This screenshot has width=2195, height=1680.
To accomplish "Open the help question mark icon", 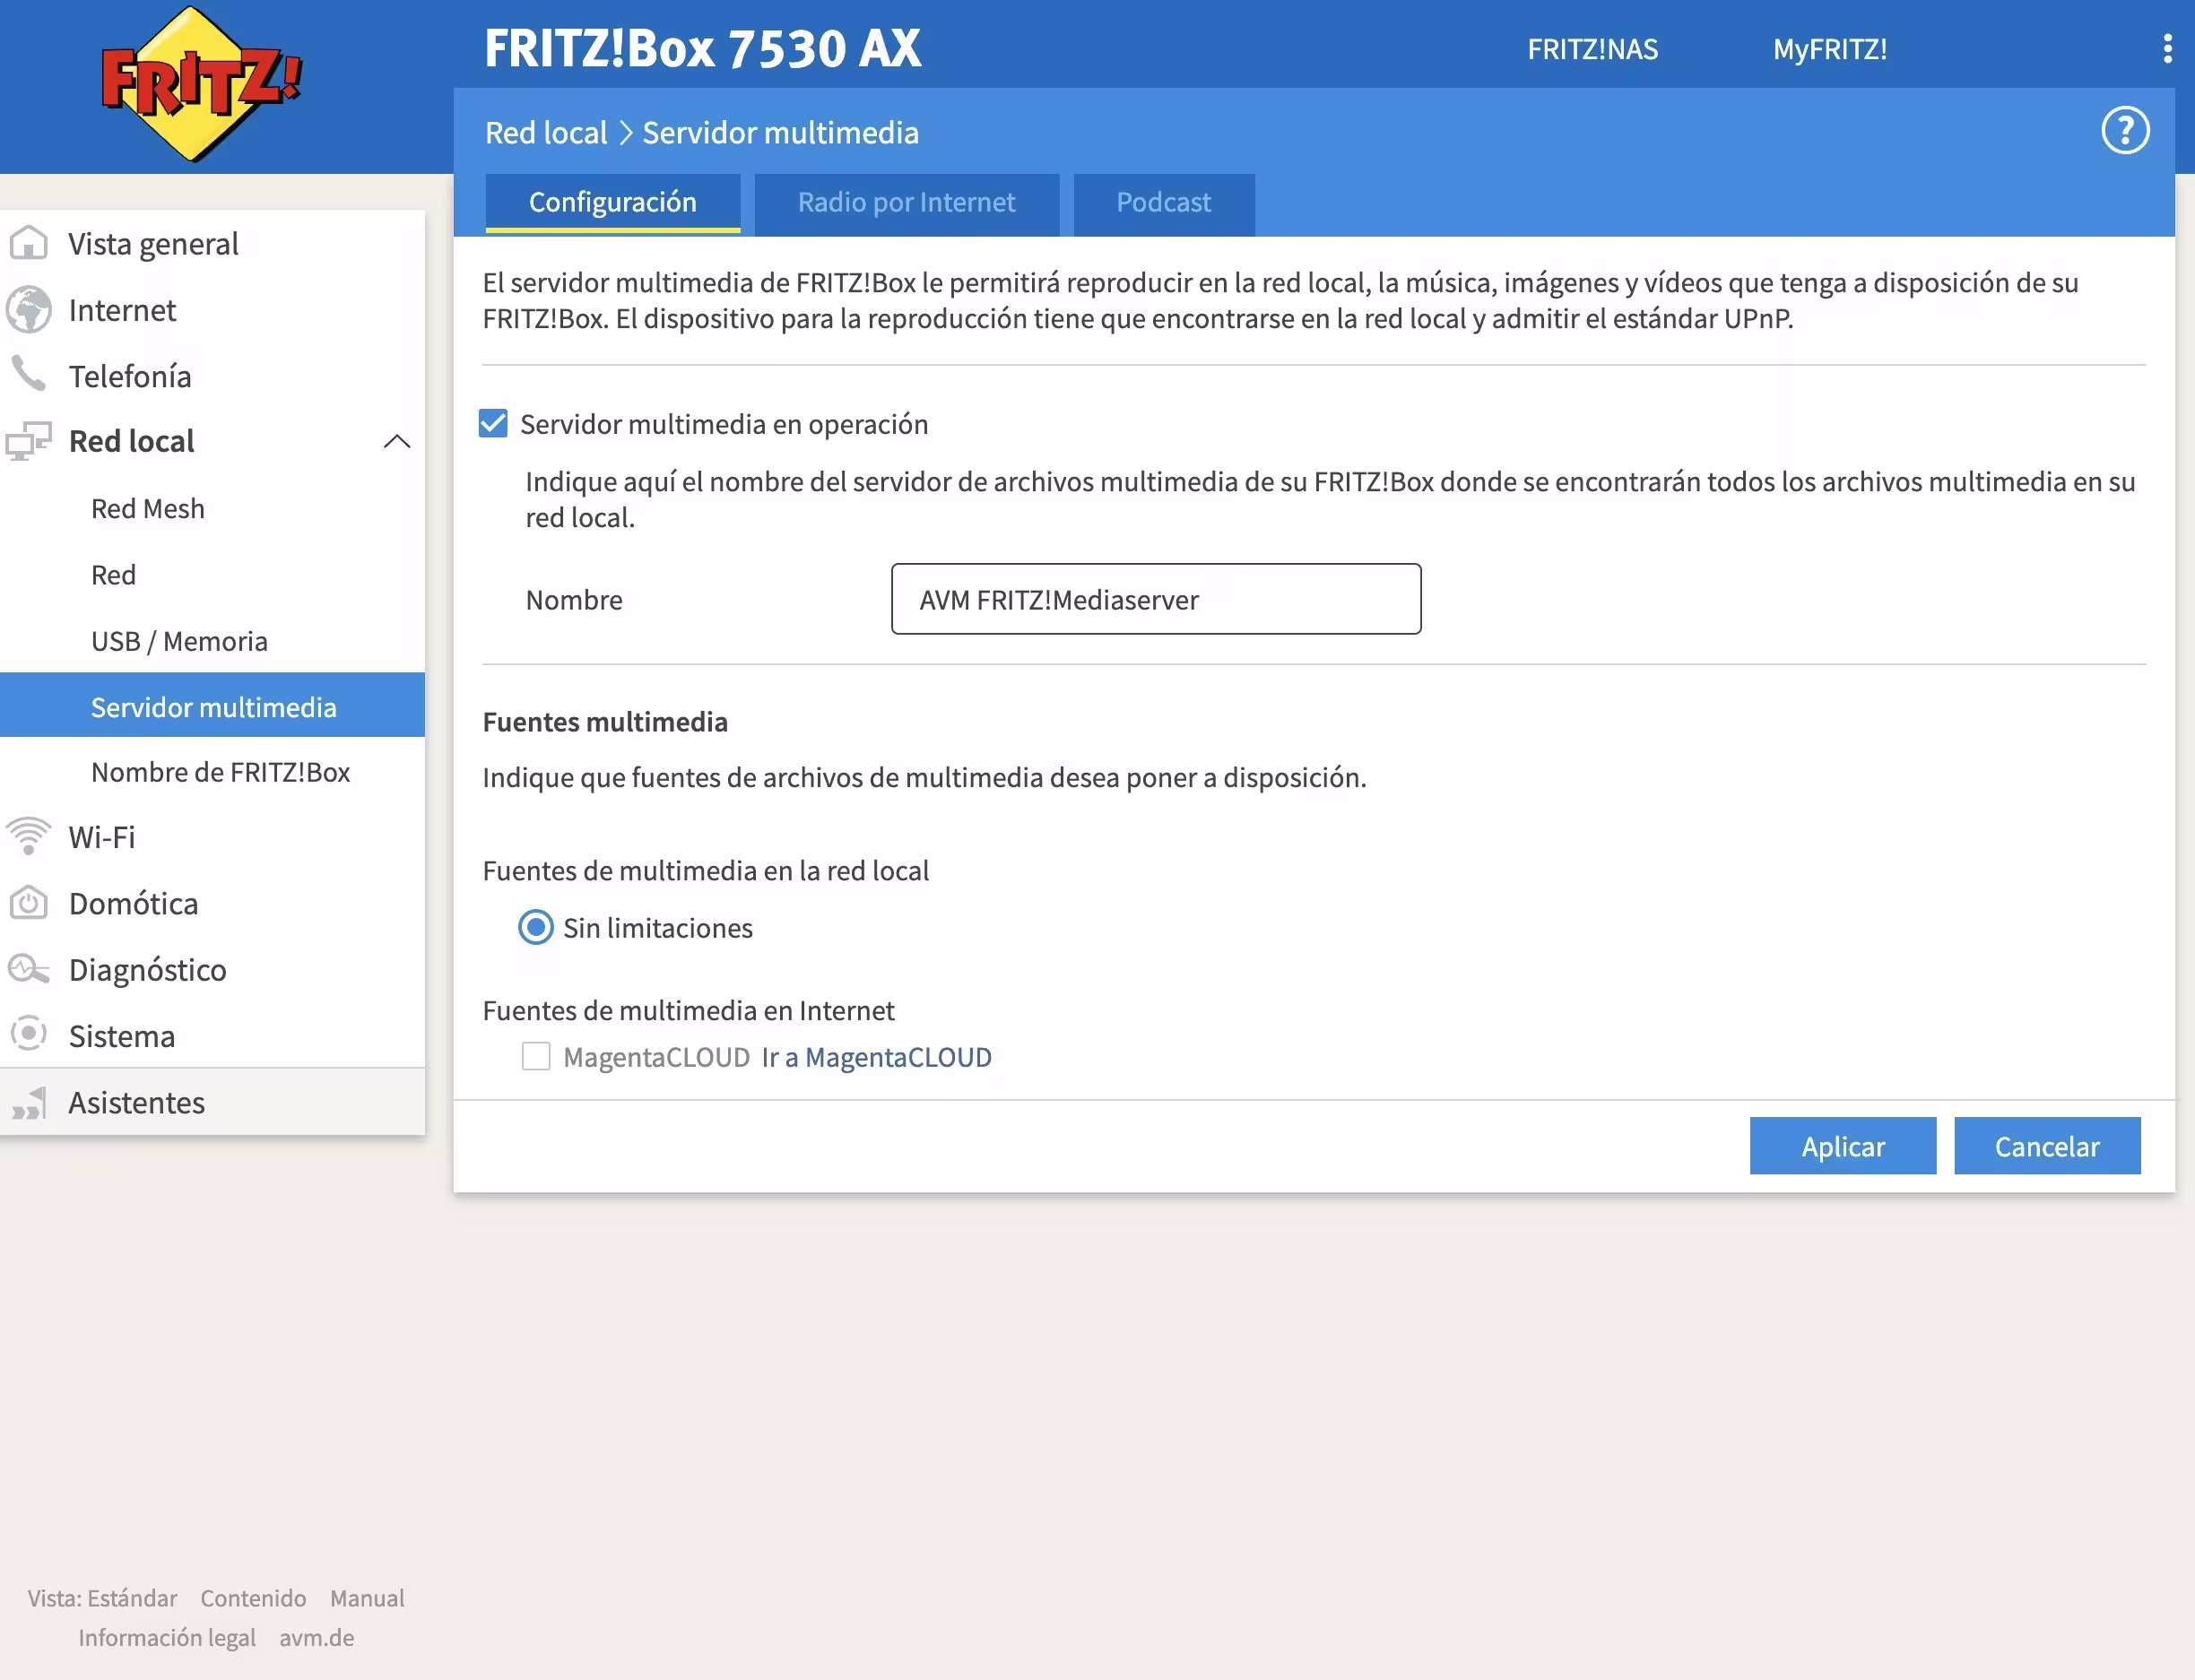I will tap(2125, 130).
